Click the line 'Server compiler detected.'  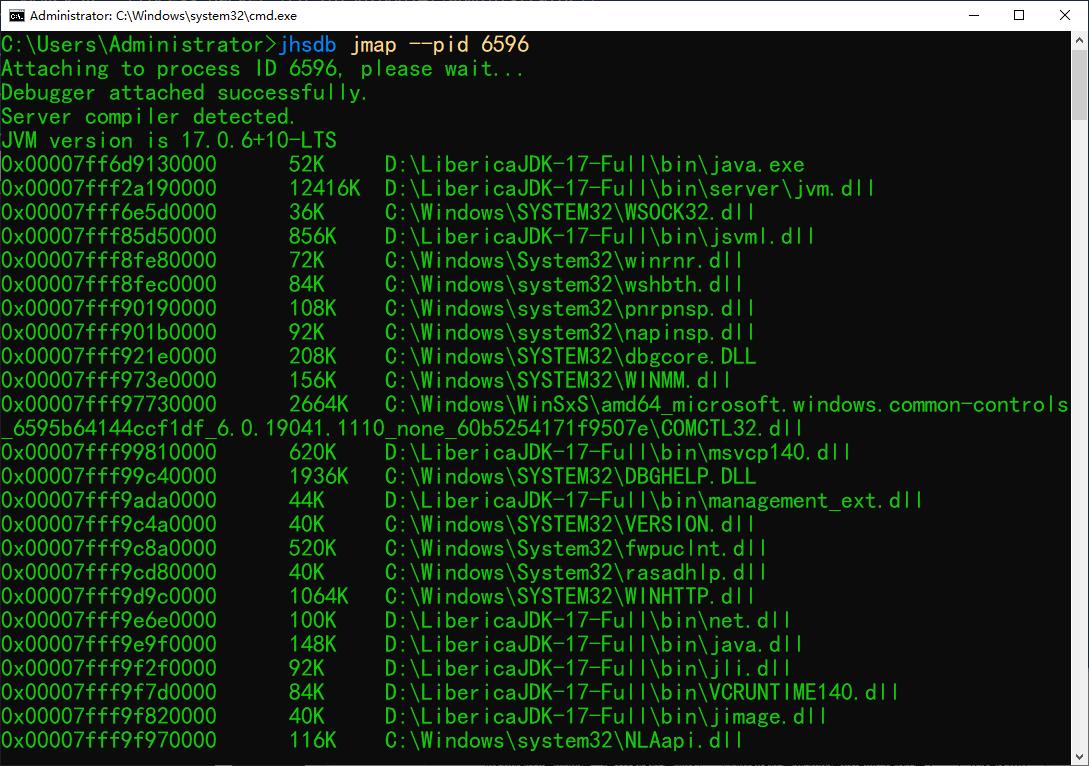coord(148,117)
